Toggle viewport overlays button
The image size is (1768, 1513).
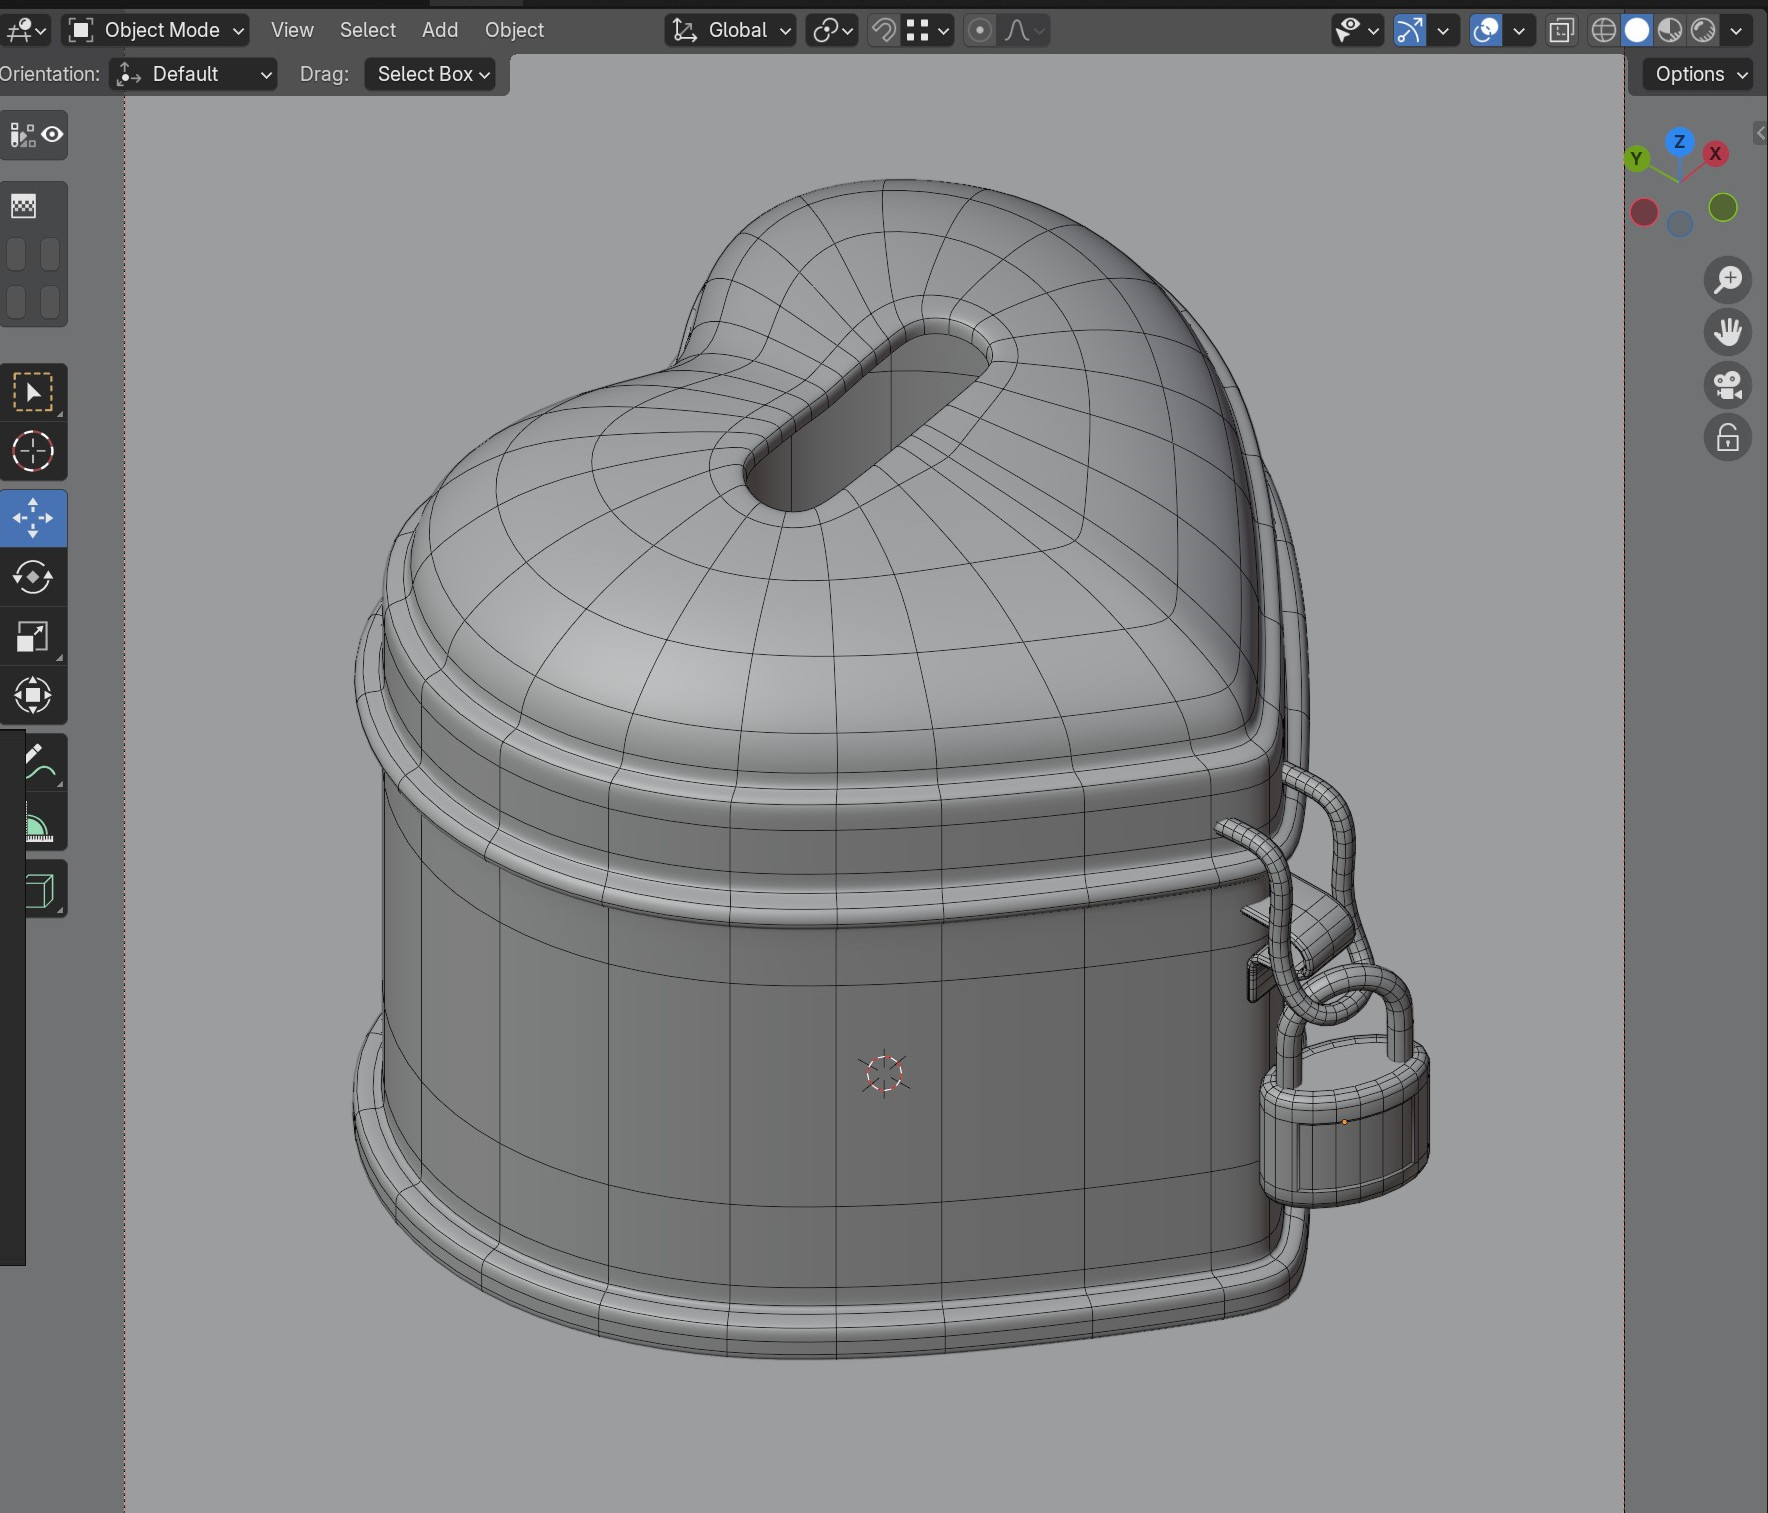[1487, 30]
